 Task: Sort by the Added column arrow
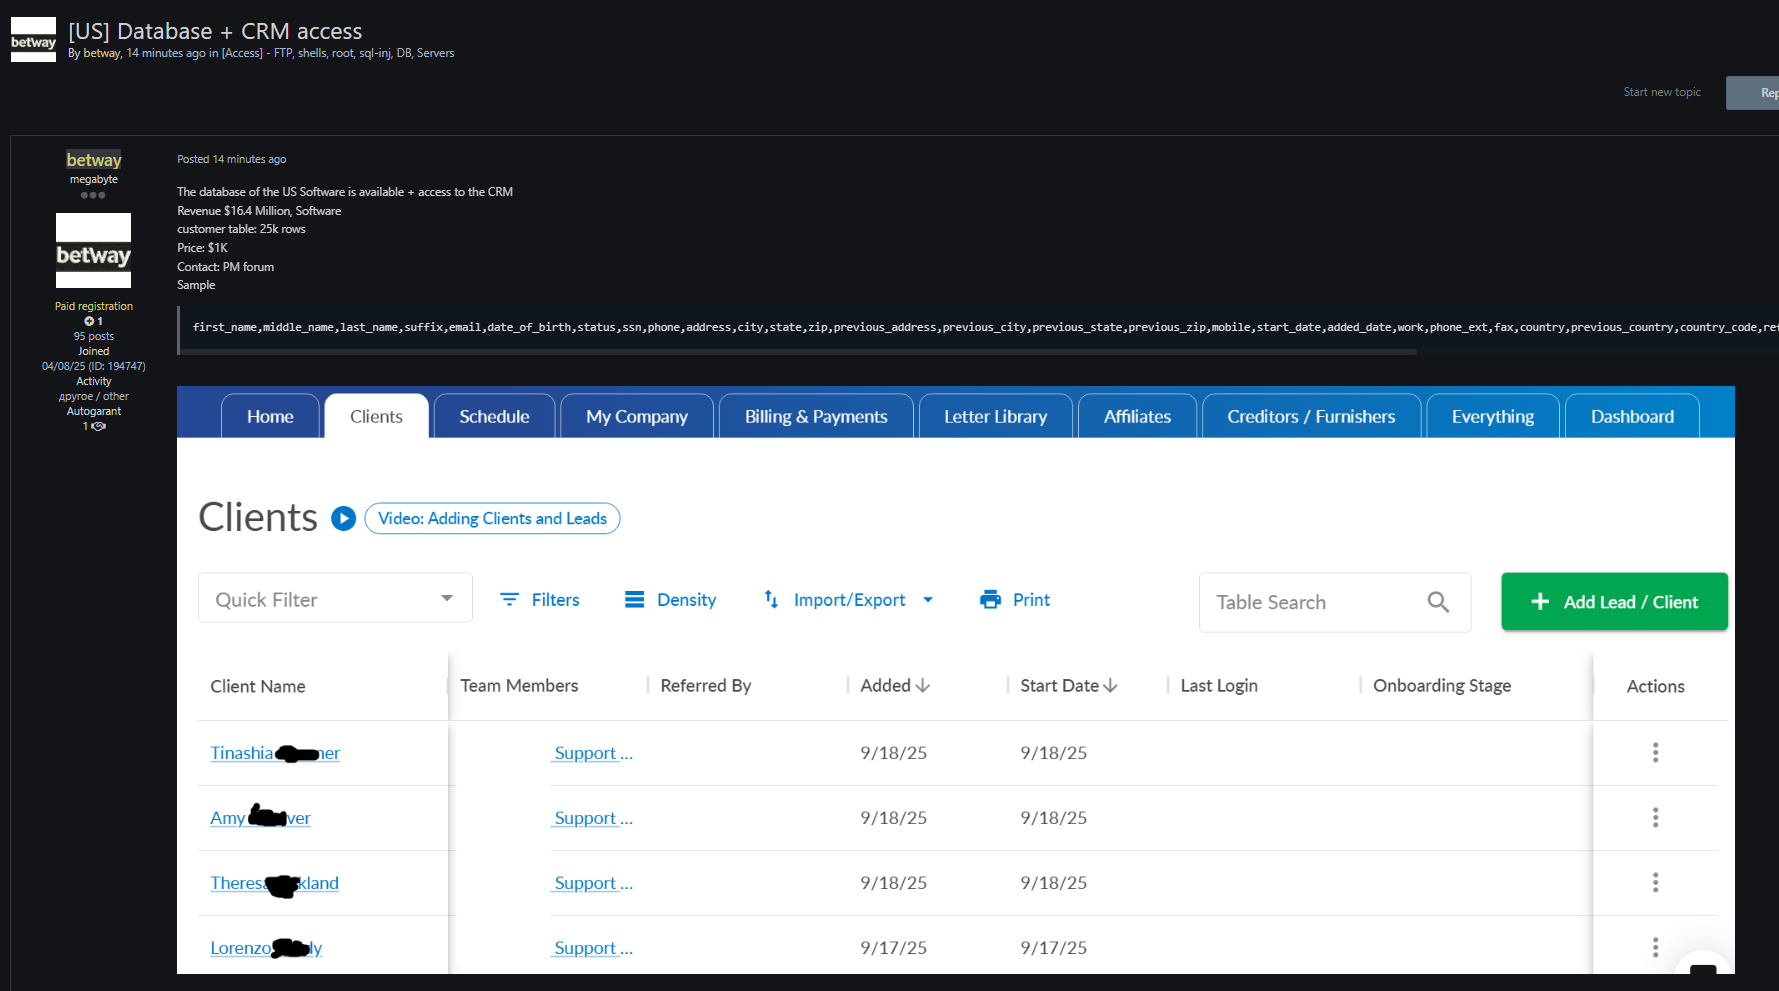click(x=923, y=686)
